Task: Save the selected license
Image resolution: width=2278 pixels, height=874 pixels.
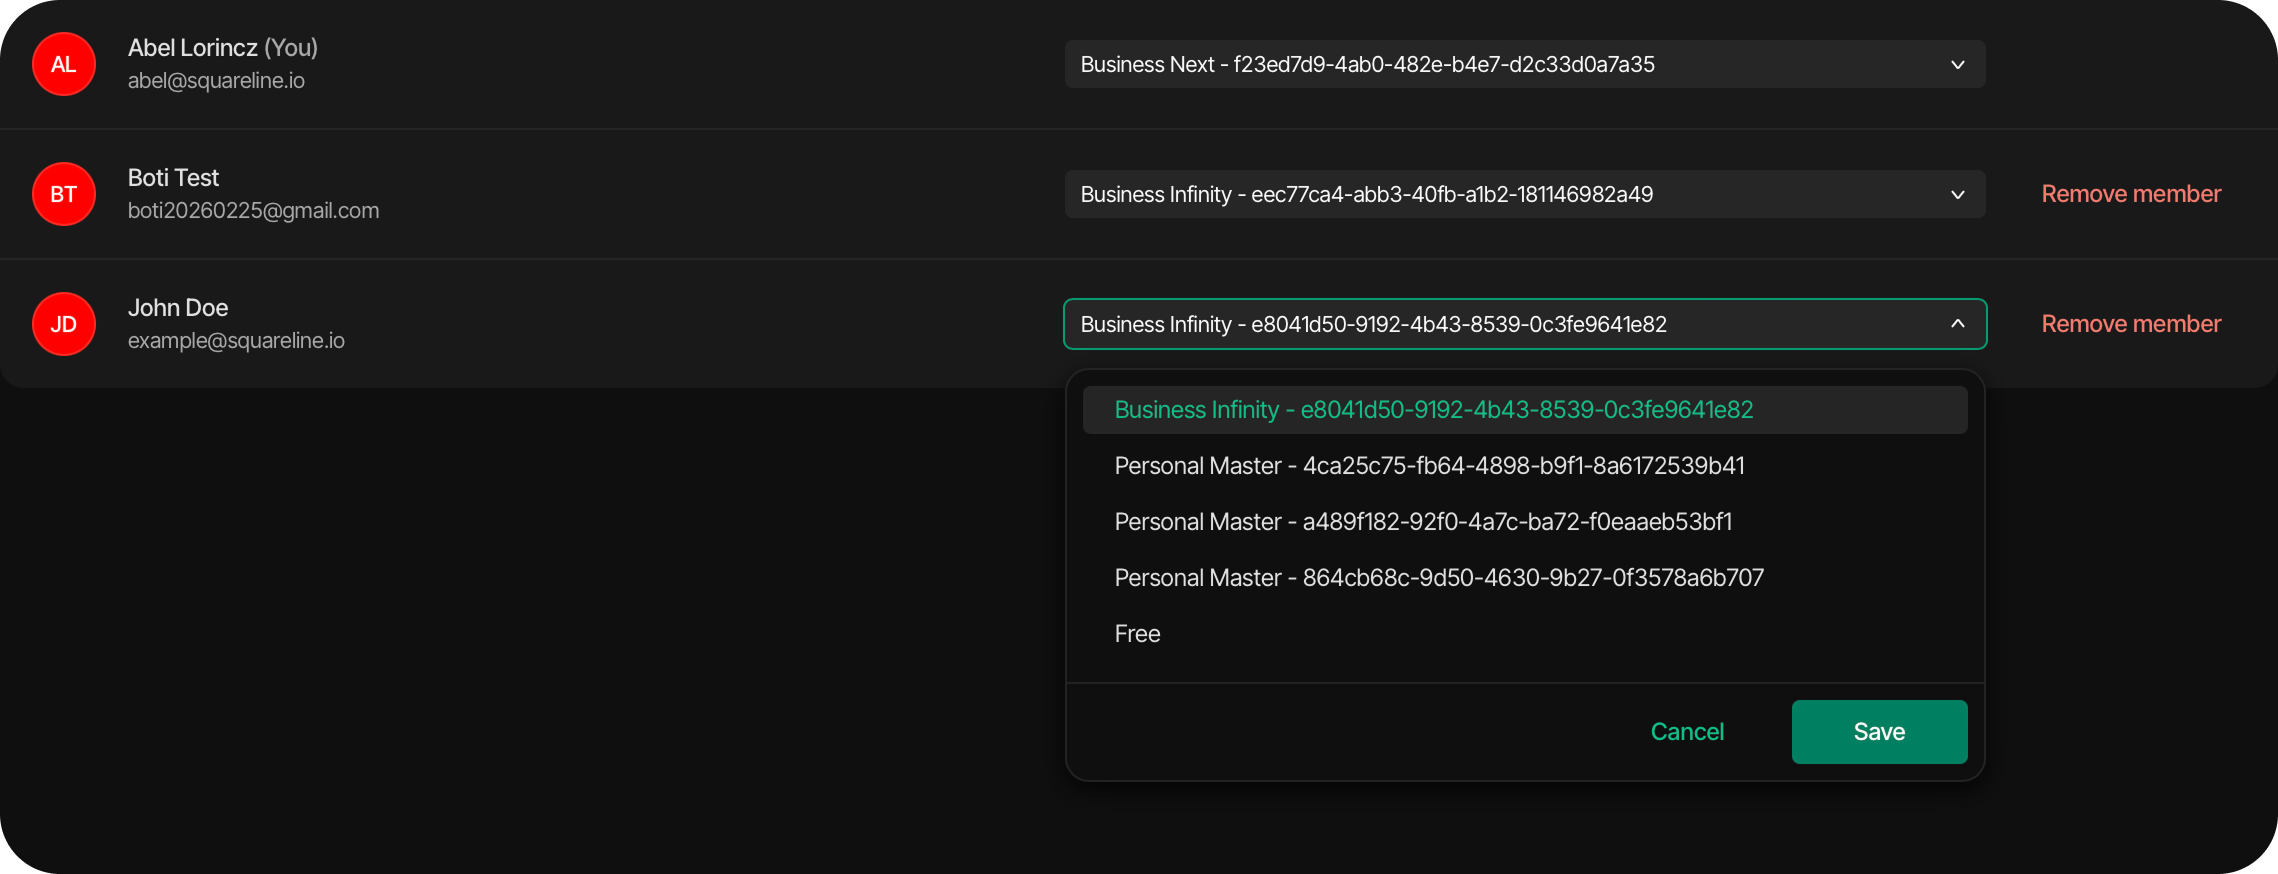Action: [1879, 732]
